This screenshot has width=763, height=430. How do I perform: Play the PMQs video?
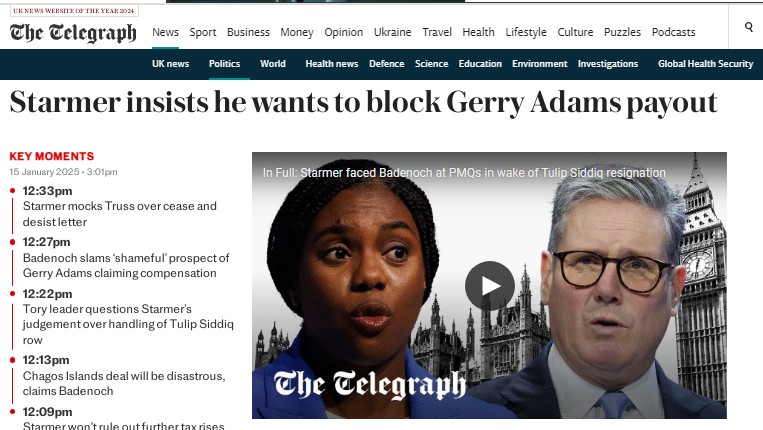pos(490,286)
